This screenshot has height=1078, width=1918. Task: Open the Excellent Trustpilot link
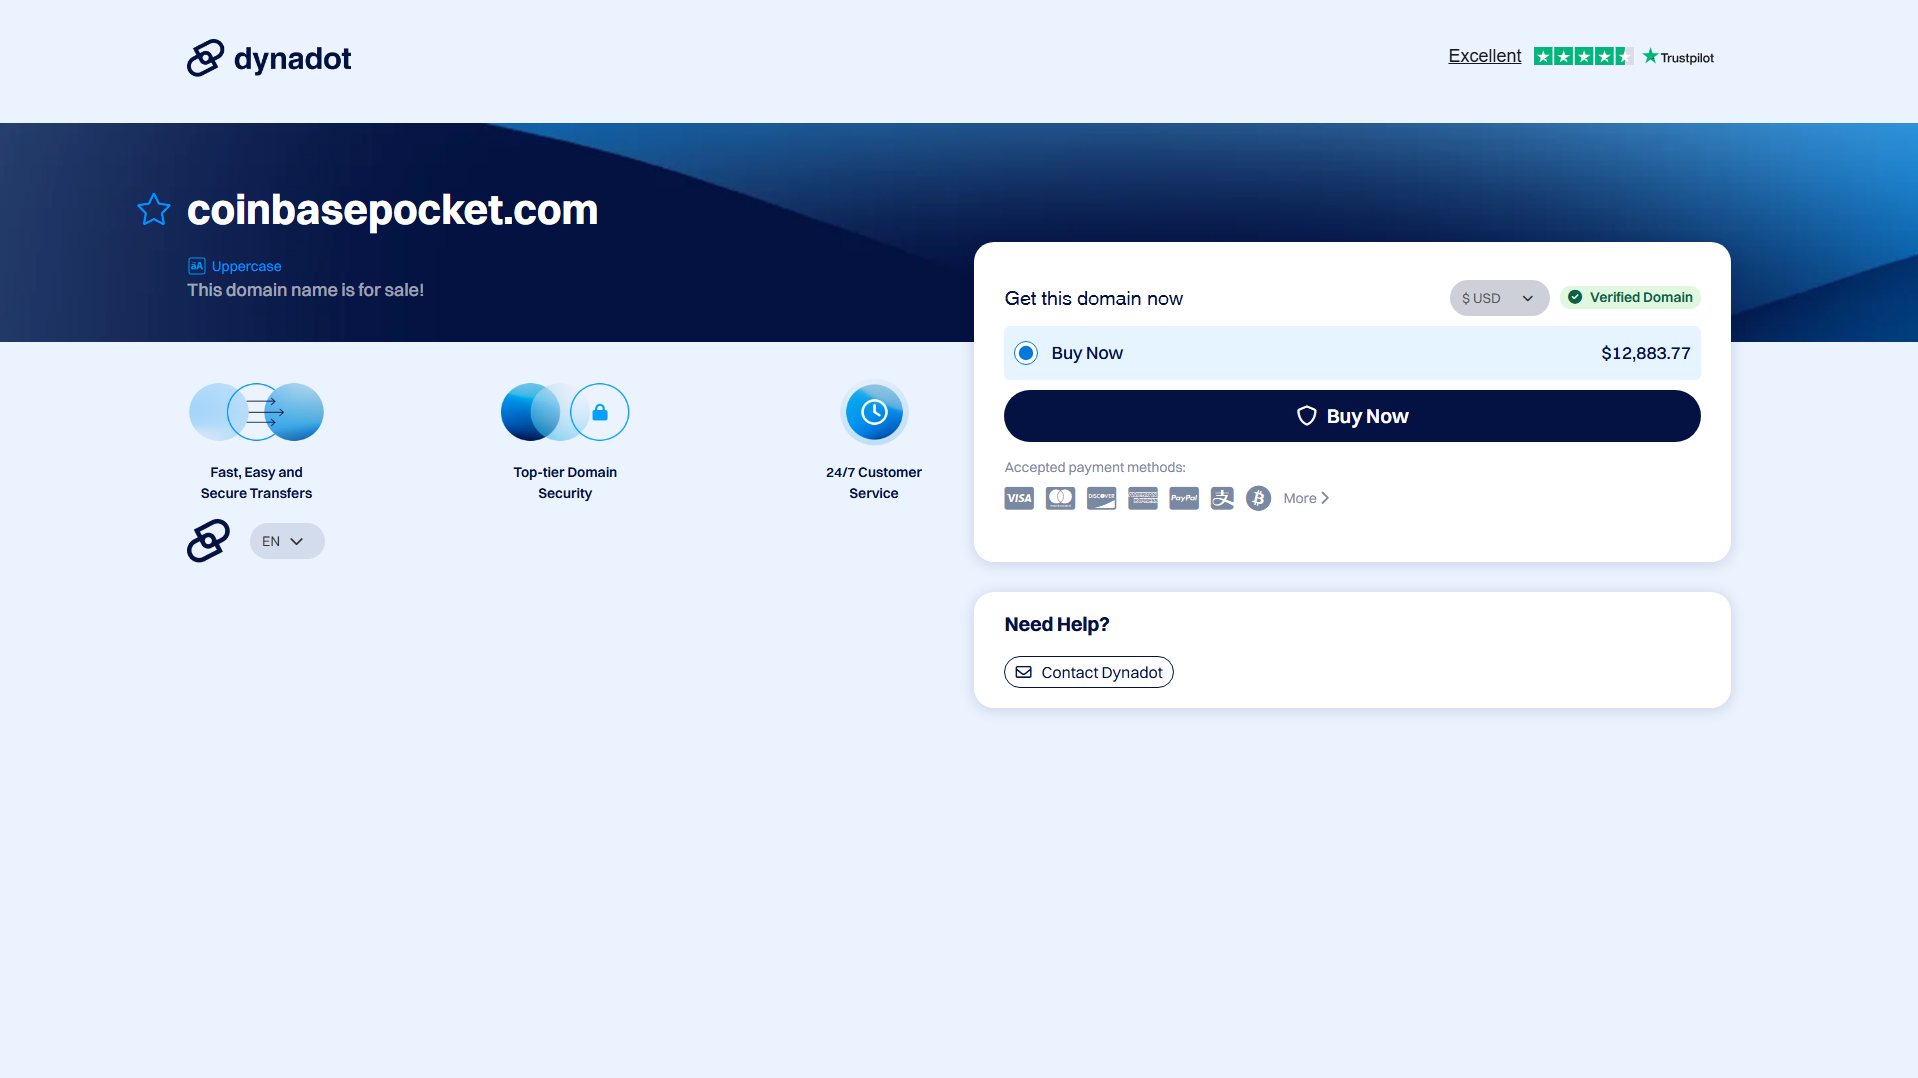click(1485, 56)
